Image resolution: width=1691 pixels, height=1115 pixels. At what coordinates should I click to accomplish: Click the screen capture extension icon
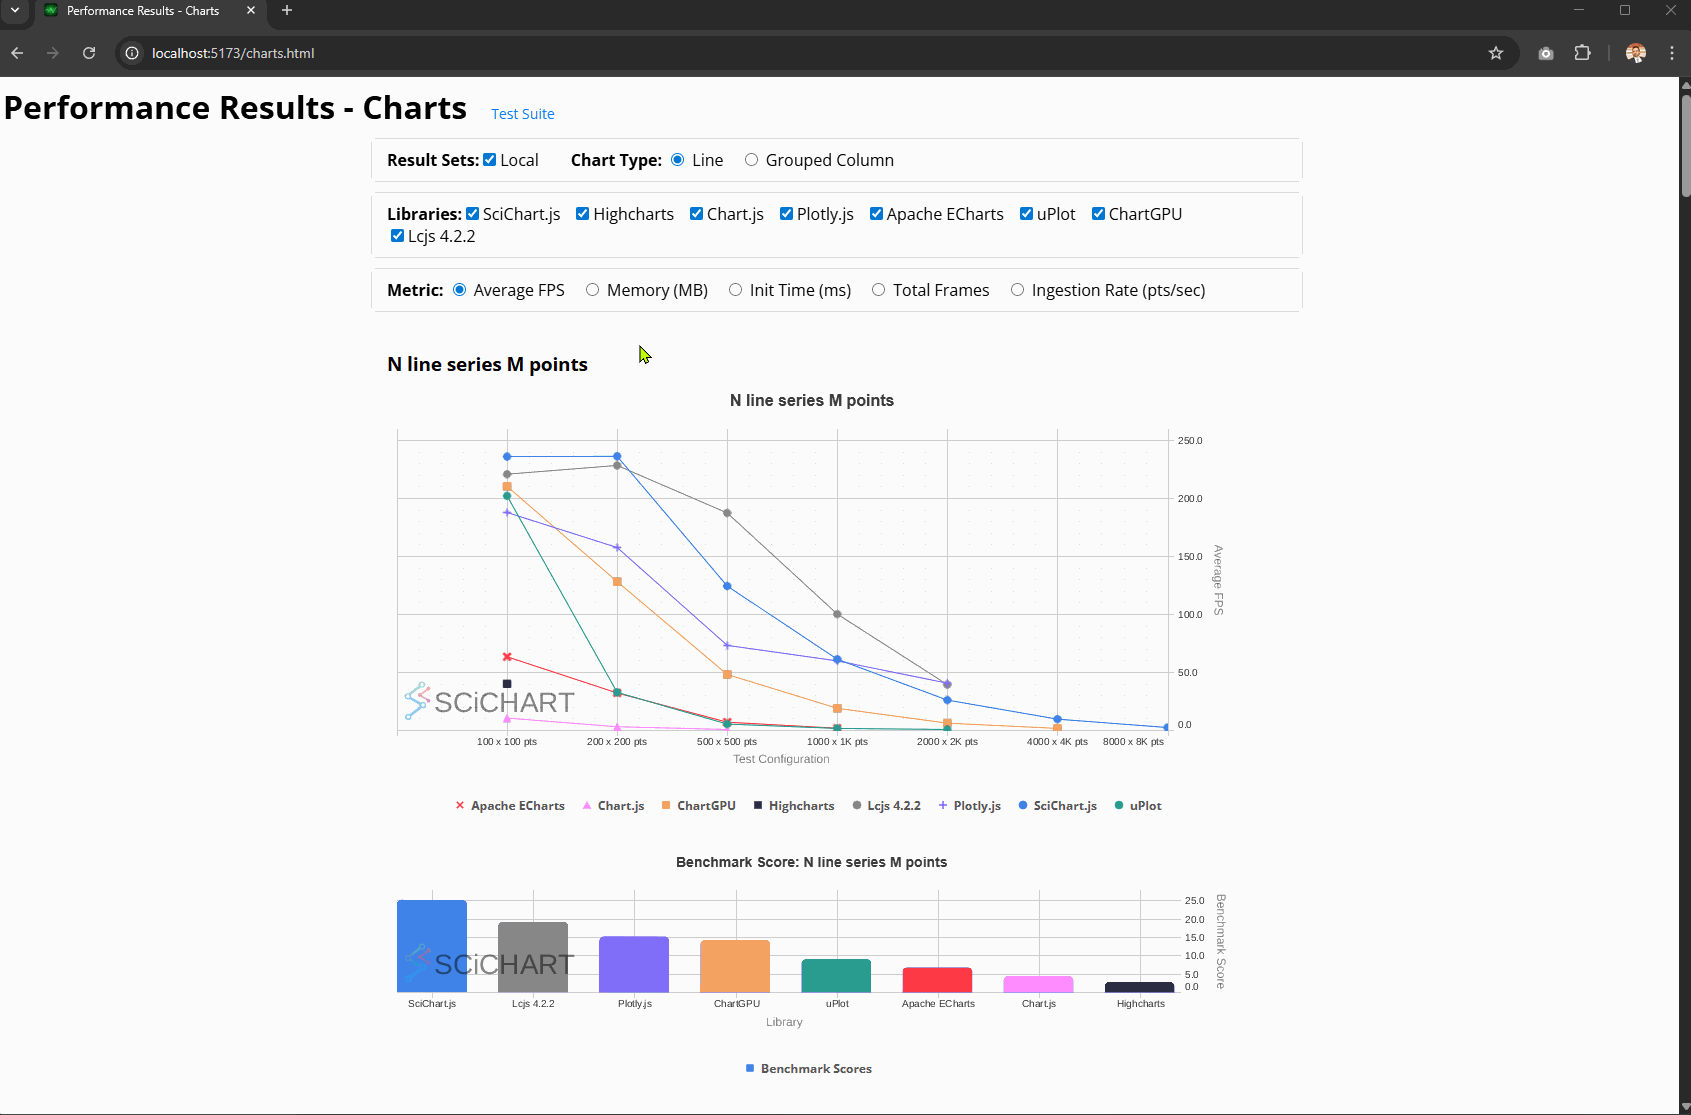tap(1545, 53)
